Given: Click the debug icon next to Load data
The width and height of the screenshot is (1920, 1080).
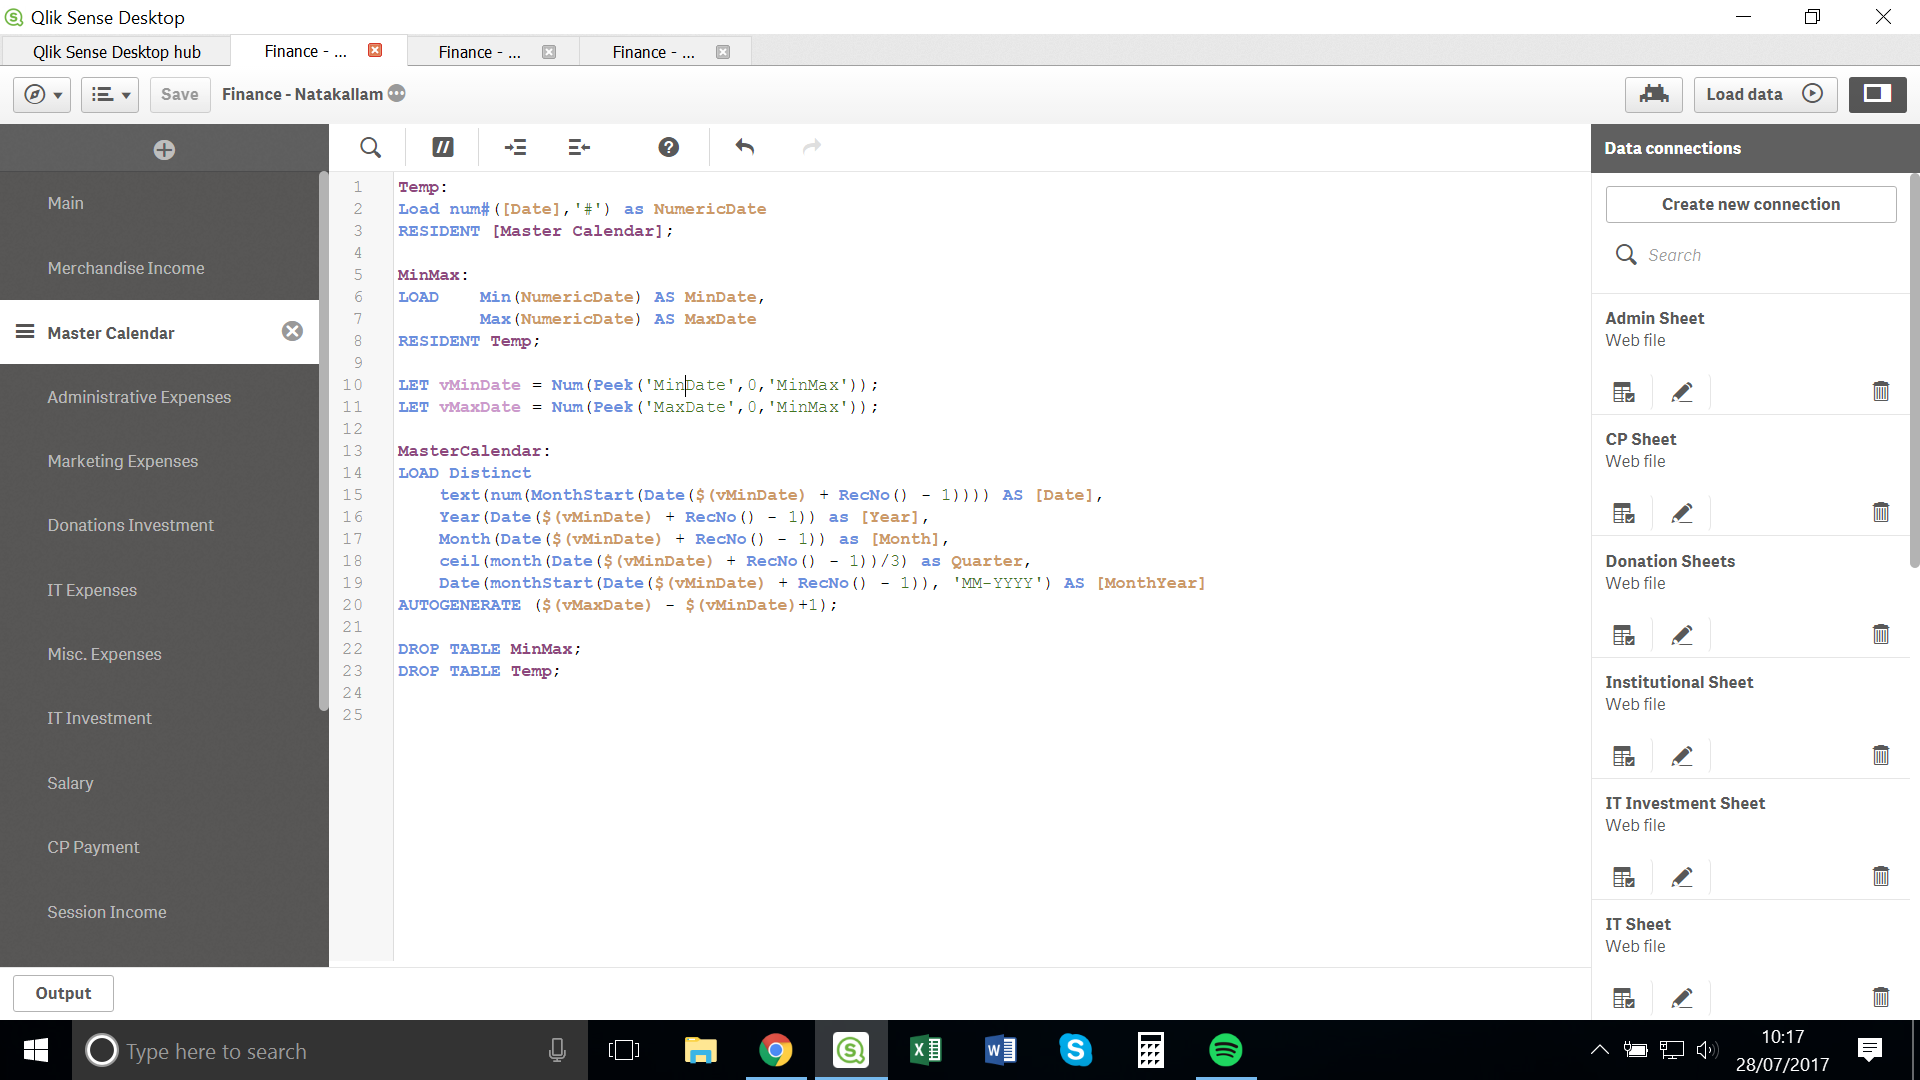Looking at the screenshot, I should point(1653,94).
